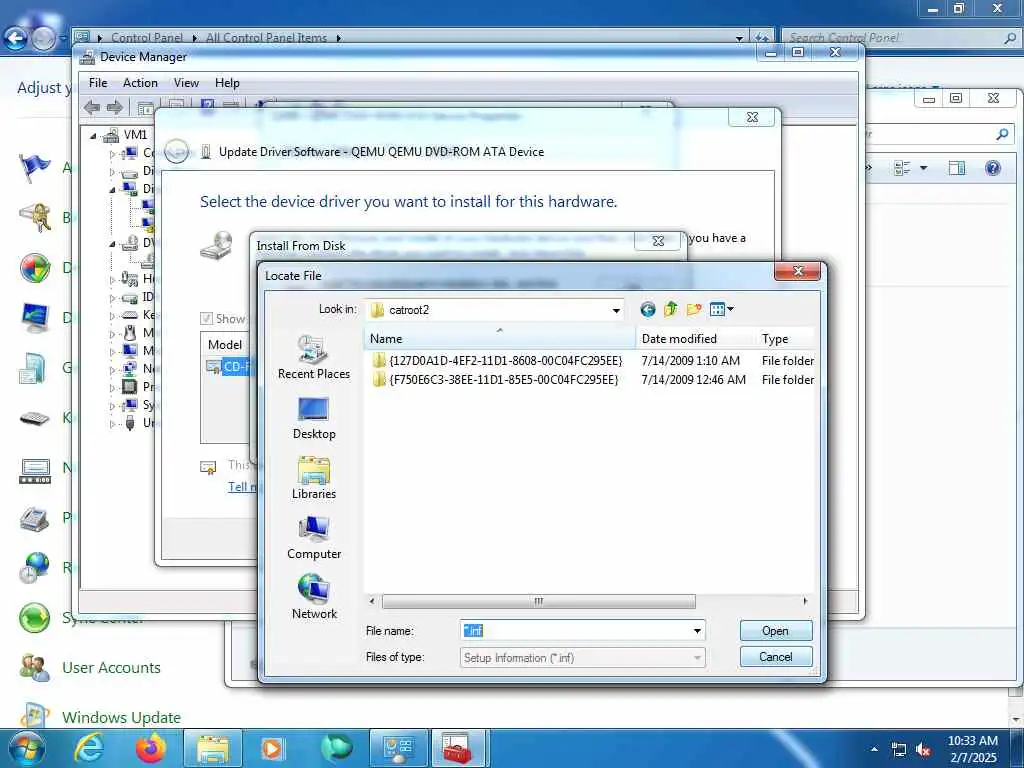Close the Install From Disk dialog
This screenshot has height=768, width=1024.
point(658,242)
